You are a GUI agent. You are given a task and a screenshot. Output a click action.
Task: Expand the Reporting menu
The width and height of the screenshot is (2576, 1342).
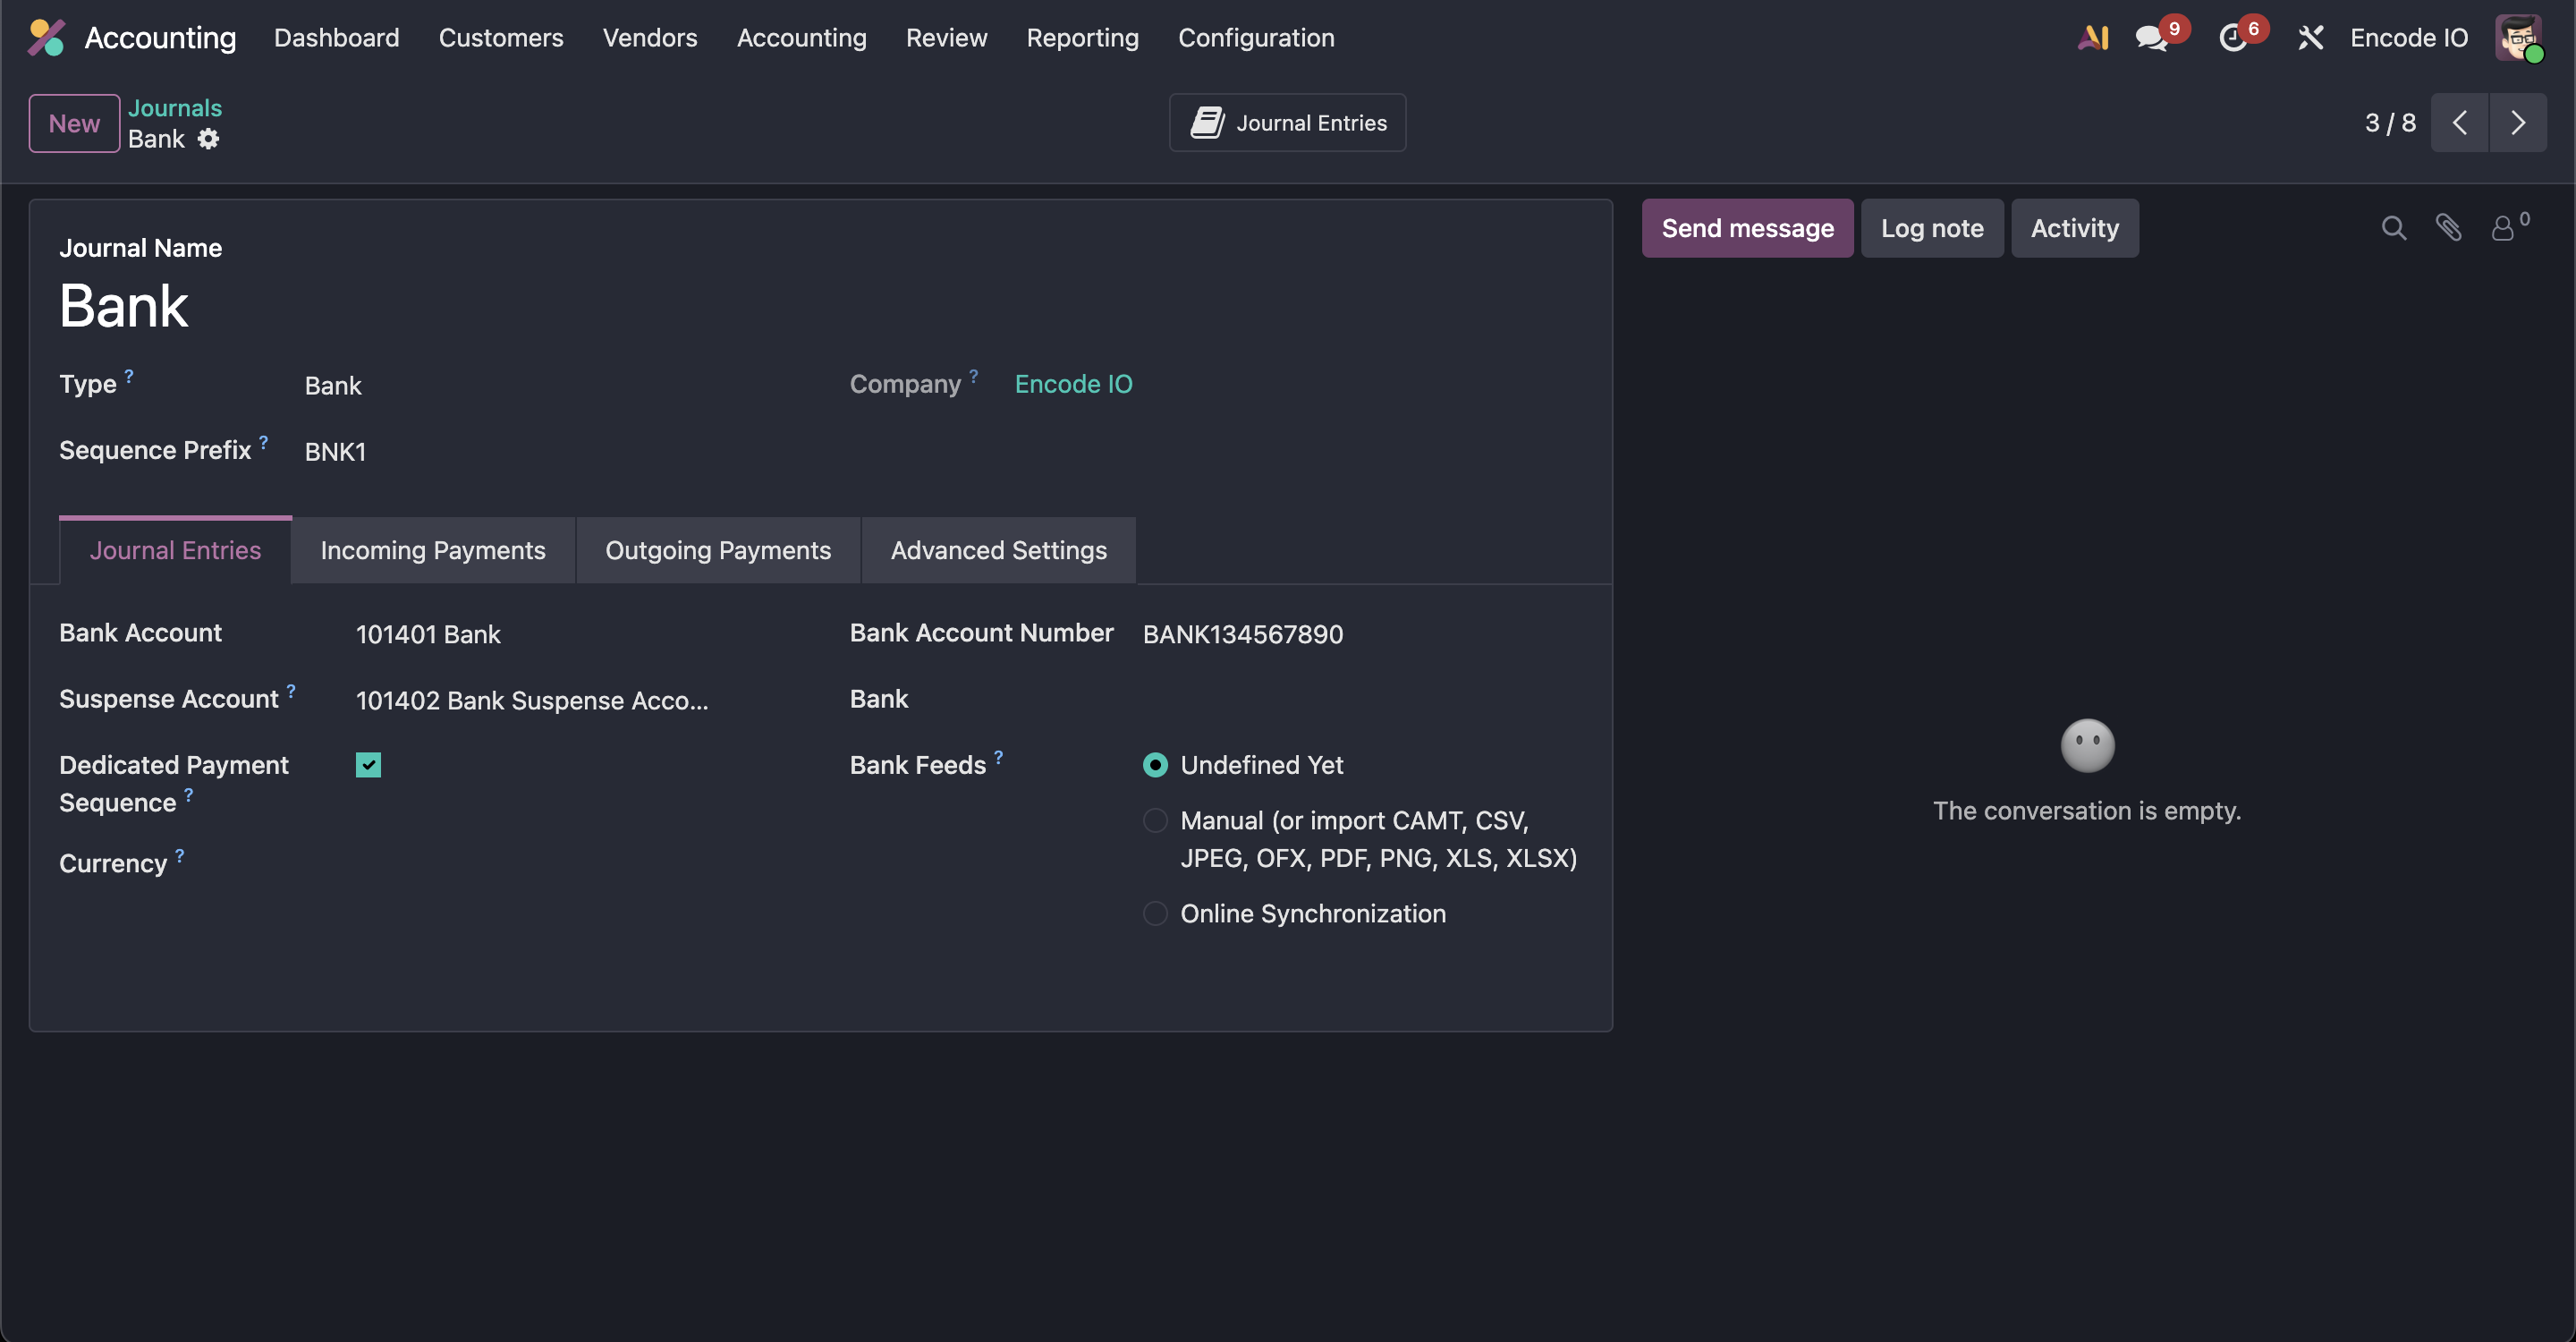(1082, 38)
